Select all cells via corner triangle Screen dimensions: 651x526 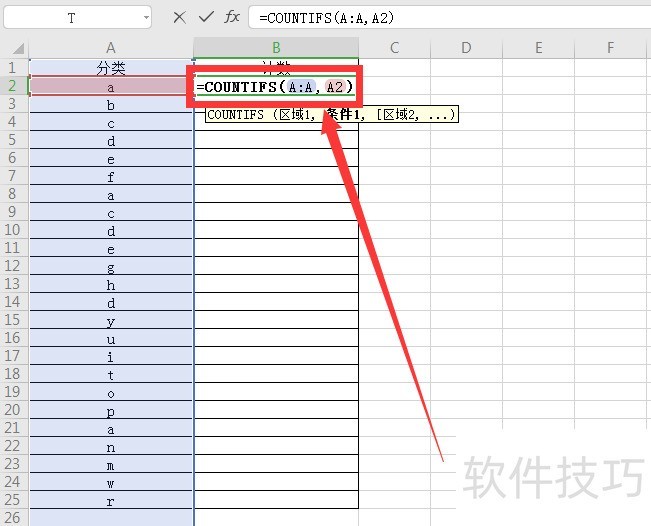coord(18,49)
